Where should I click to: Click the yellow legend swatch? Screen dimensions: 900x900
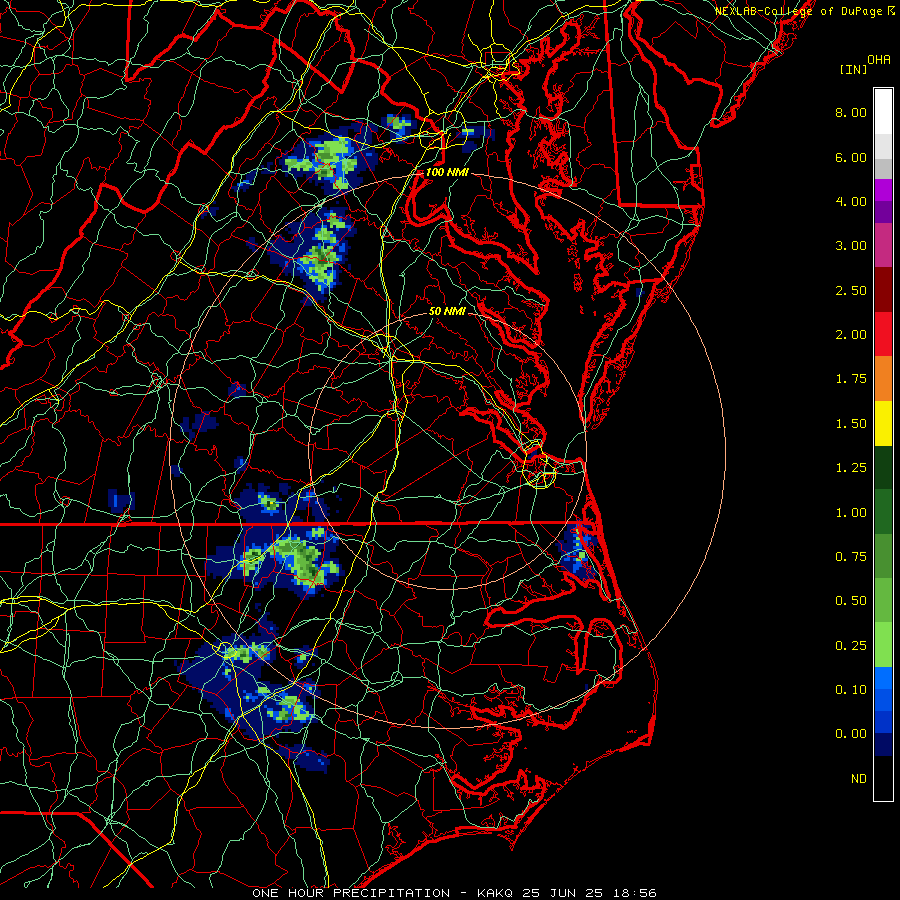883,424
